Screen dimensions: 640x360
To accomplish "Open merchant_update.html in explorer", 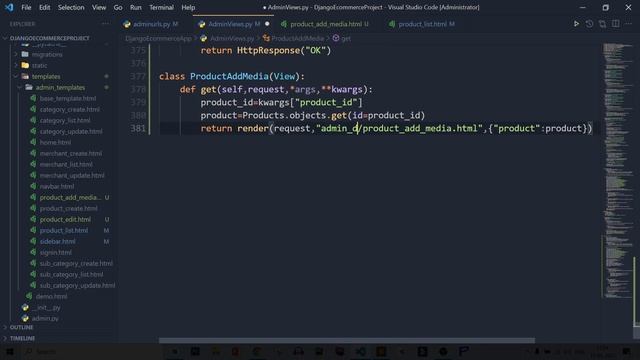I will [x=72, y=176].
